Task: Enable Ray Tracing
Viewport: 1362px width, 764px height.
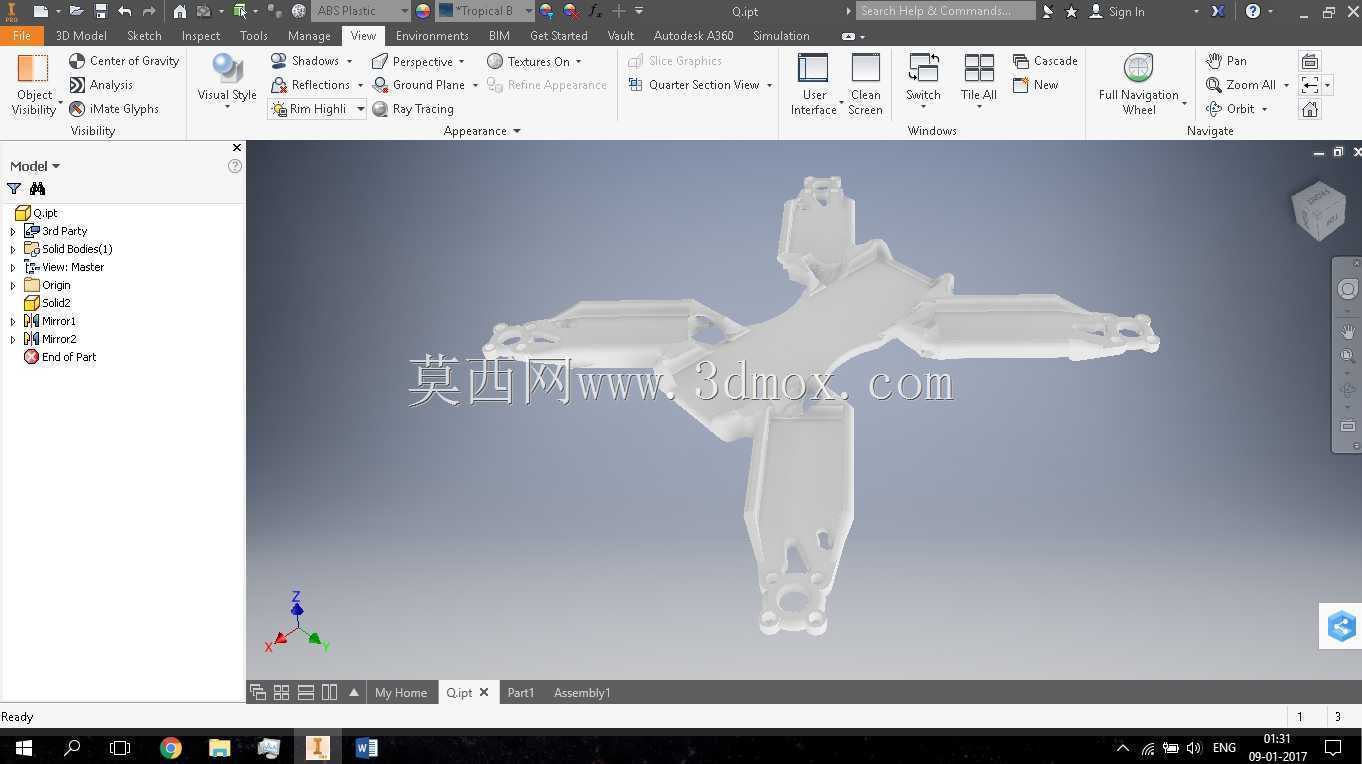Action: pyautogui.click(x=412, y=109)
